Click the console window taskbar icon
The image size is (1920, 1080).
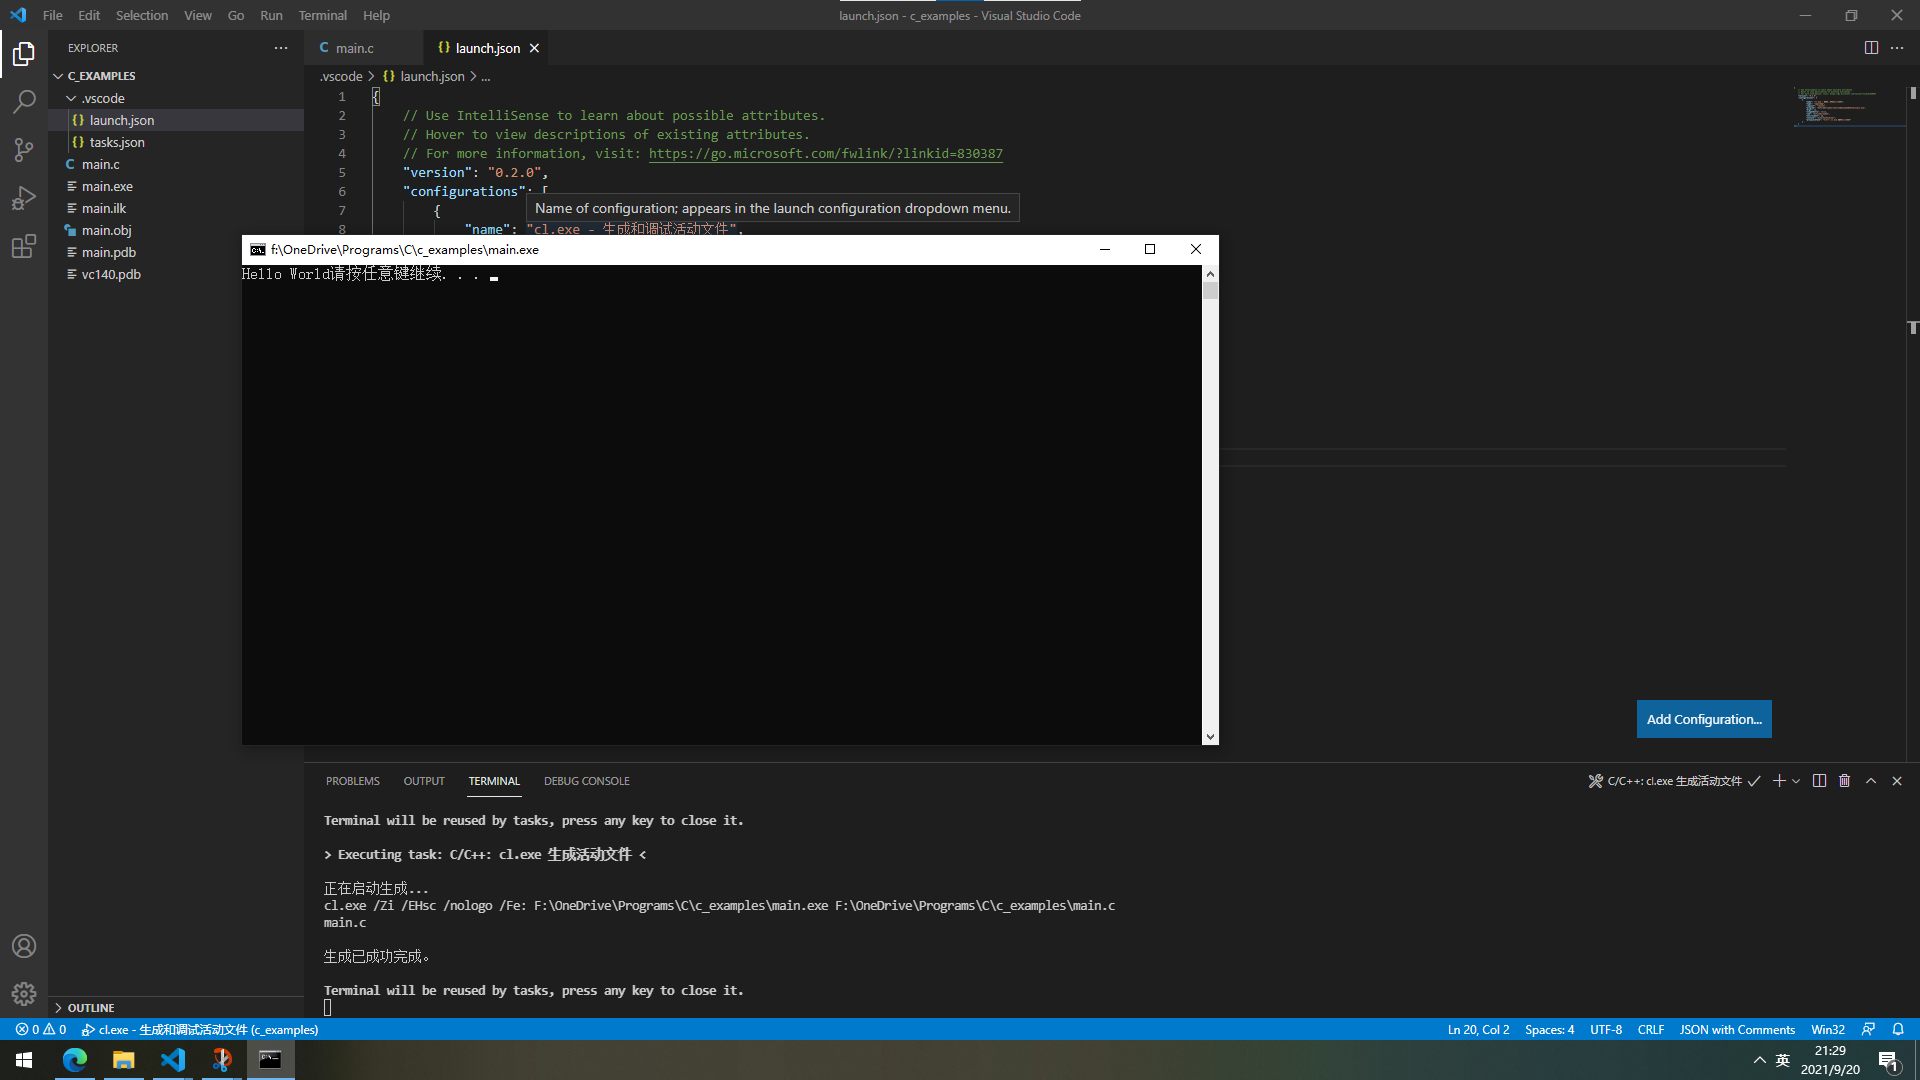pyautogui.click(x=270, y=1060)
